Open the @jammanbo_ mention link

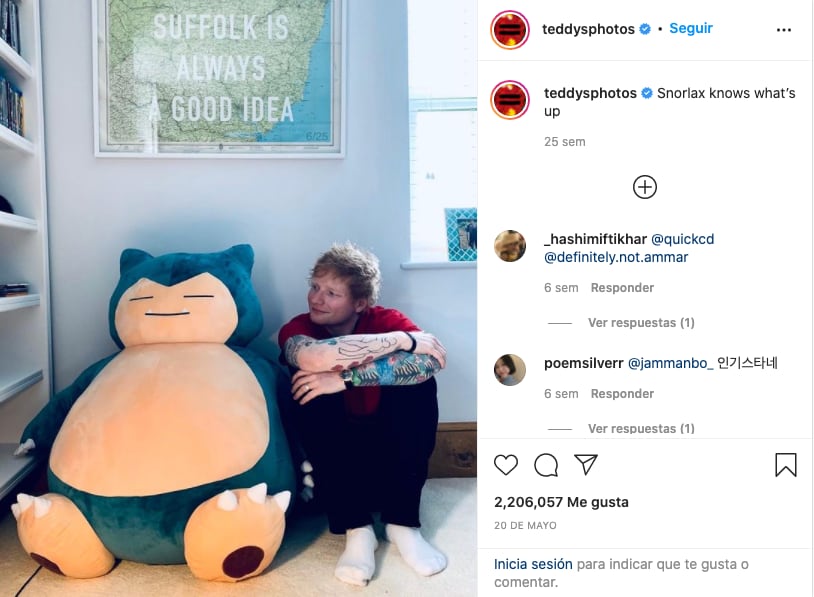click(671, 363)
